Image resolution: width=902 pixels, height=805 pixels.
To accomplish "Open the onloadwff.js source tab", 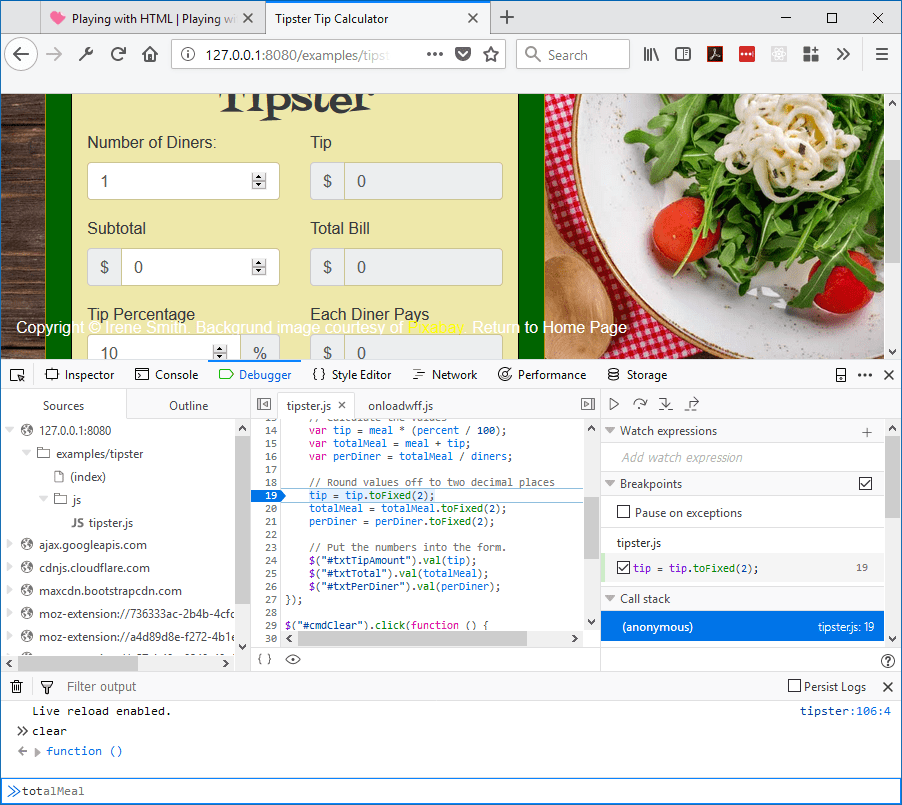I will point(400,406).
